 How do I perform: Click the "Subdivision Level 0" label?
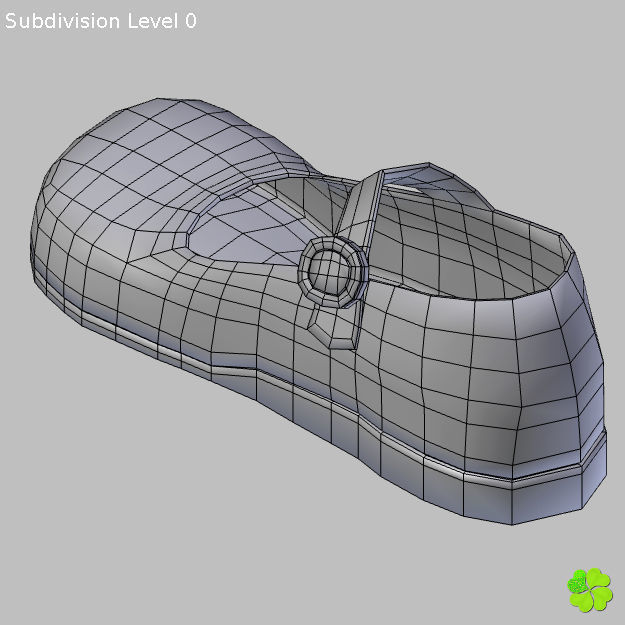100,21
